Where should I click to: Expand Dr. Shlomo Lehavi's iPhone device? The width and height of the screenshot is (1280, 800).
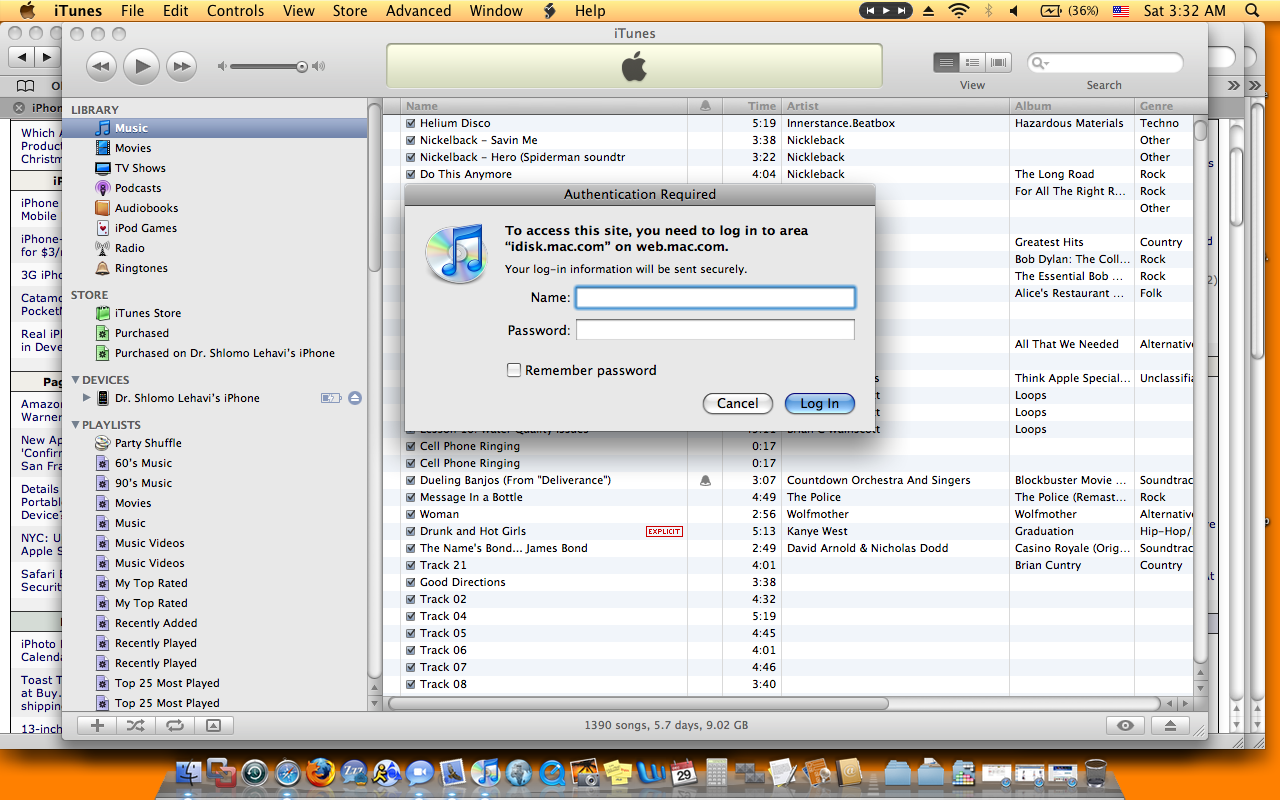[87, 398]
